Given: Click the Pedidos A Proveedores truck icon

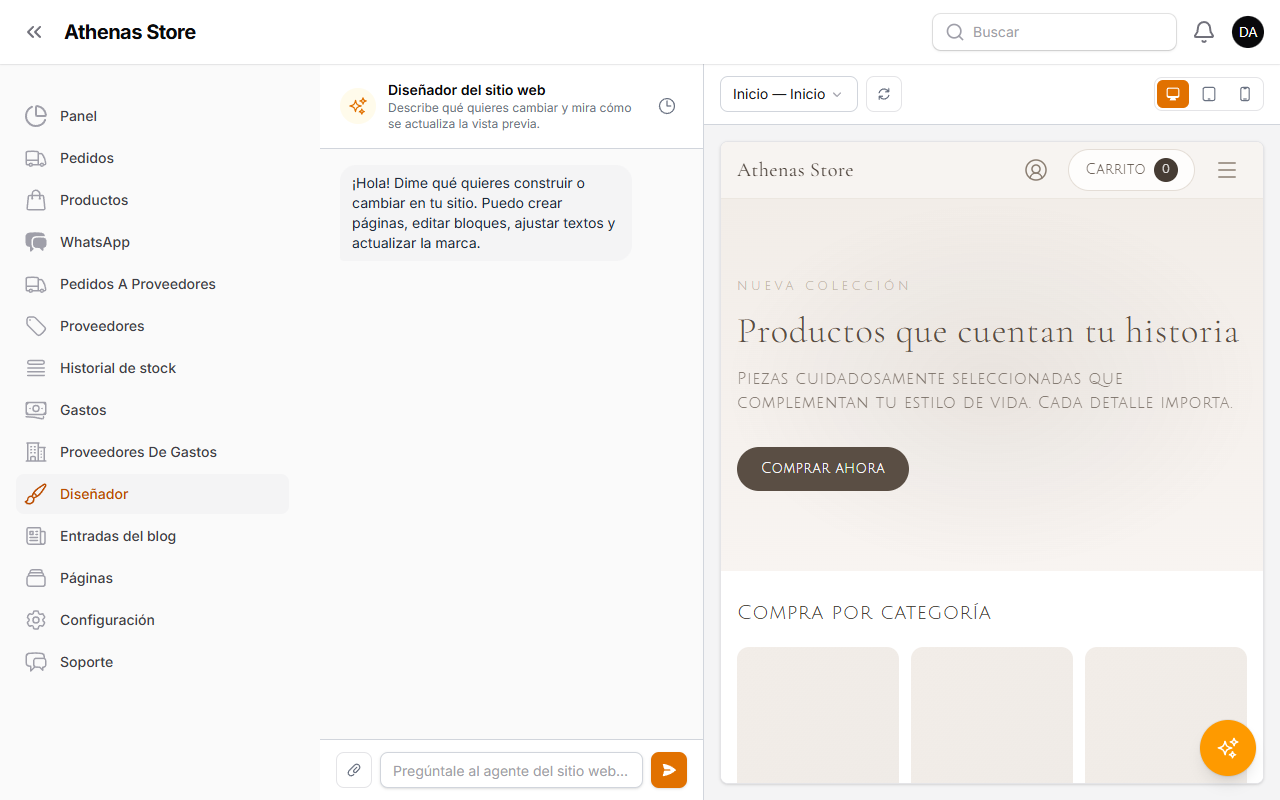Looking at the screenshot, I should tap(36, 284).
